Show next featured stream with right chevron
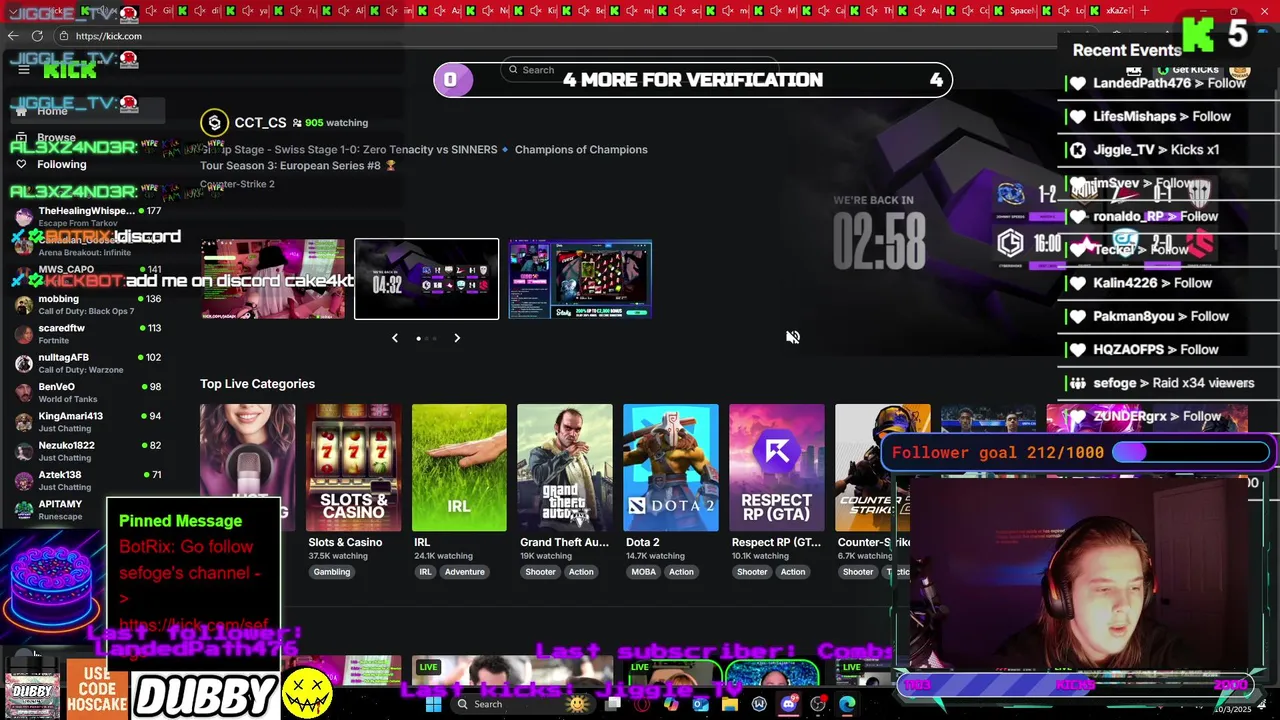The width and height of the screenshot is (1280, 720). [457, 338]
